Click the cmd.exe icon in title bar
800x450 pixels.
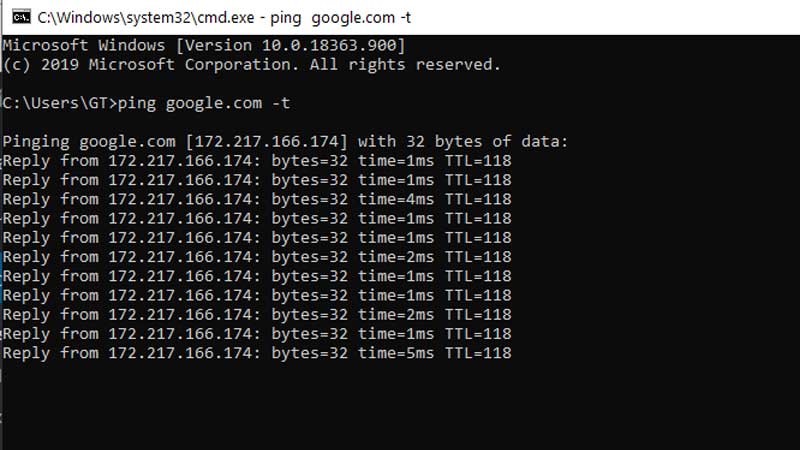pos(17,17)
